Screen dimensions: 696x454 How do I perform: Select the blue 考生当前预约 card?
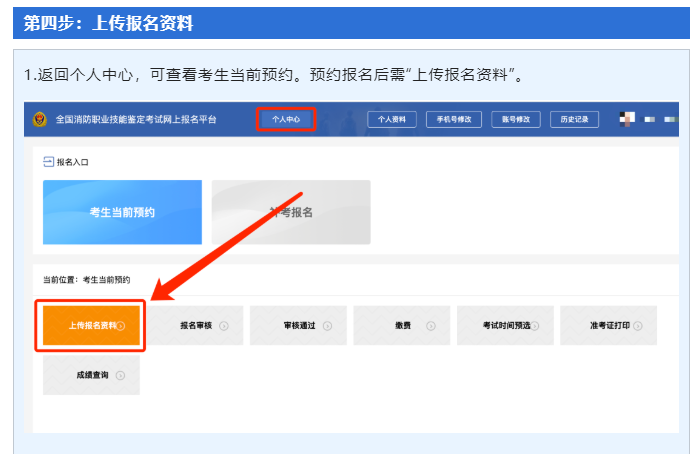pos(122,212)
